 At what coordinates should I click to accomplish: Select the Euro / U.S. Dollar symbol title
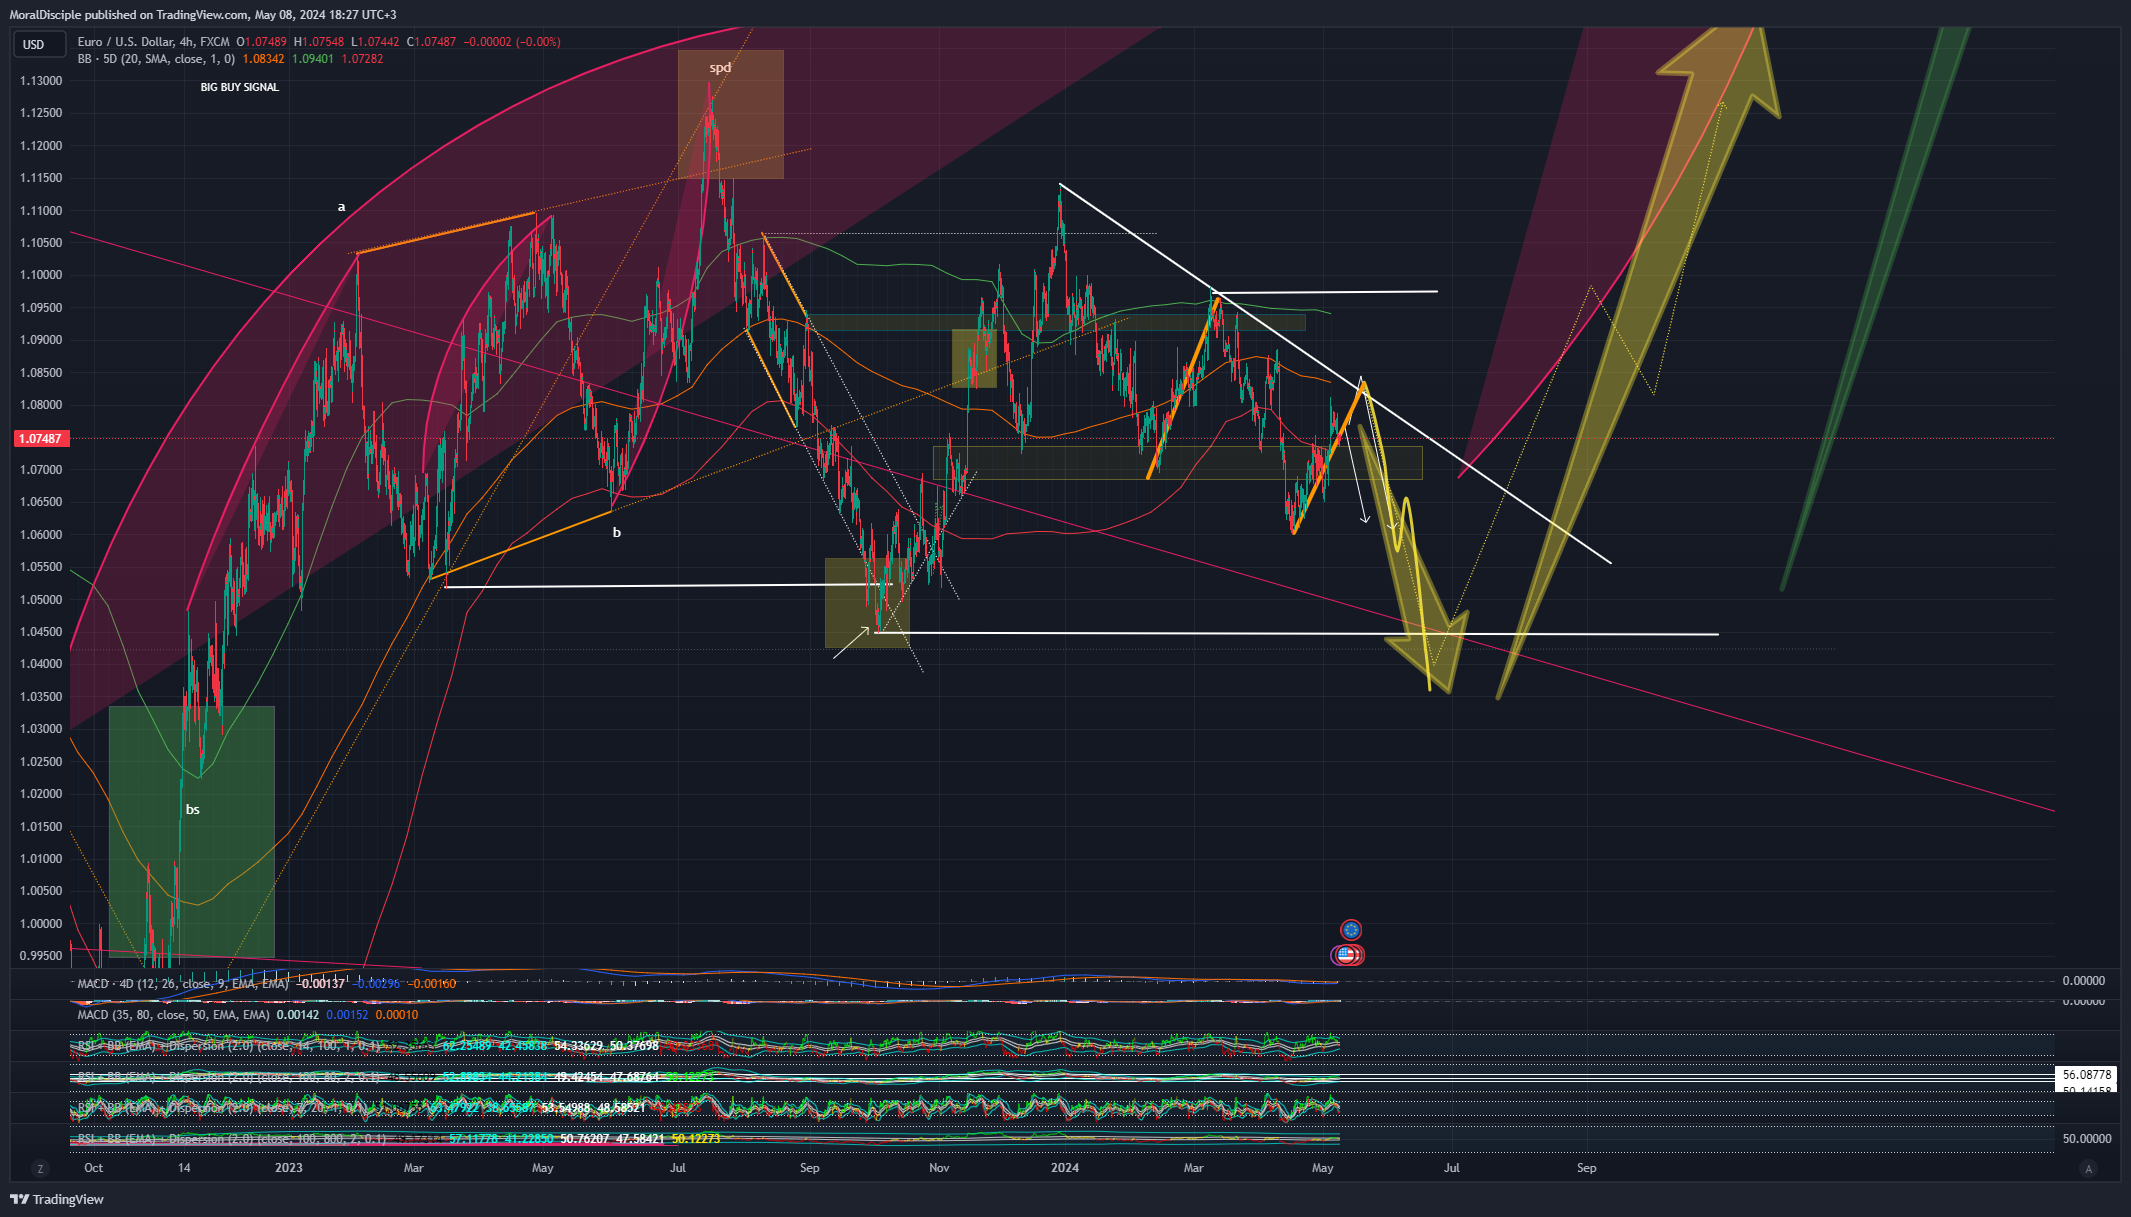153,42
